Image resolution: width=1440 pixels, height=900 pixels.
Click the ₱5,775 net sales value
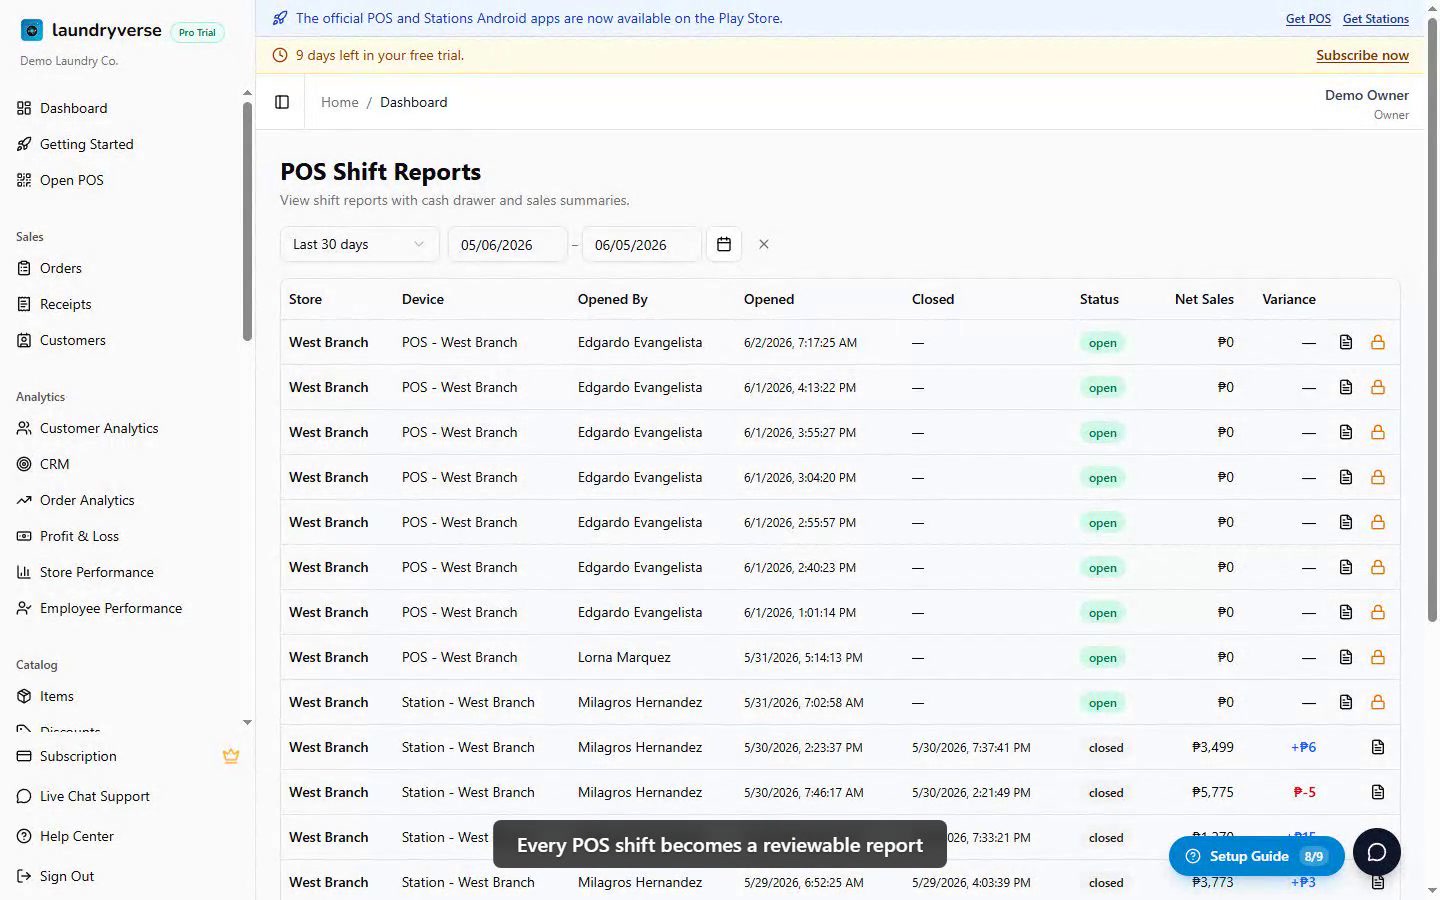[1213, 792]
